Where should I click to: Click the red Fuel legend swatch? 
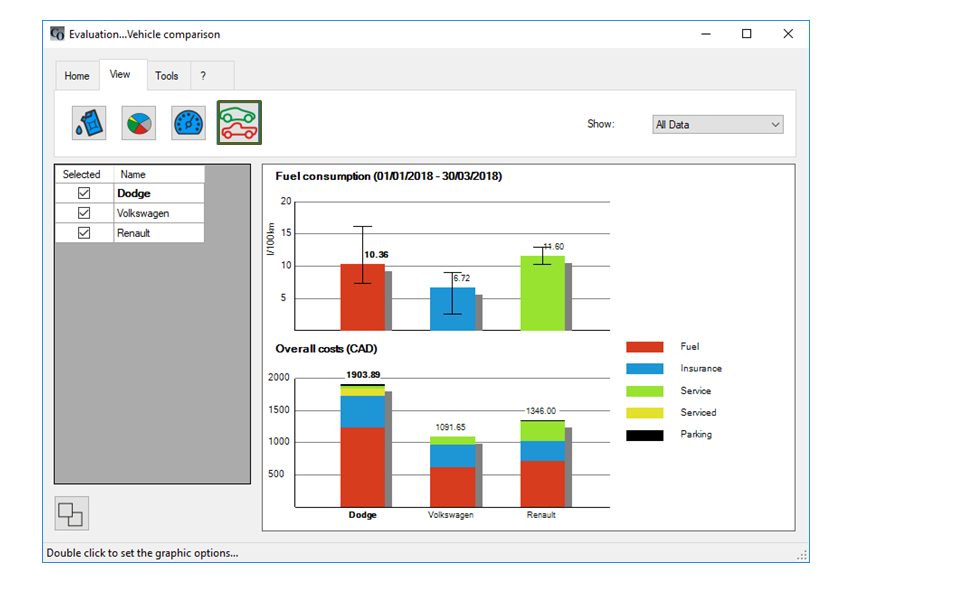(644, 347)
